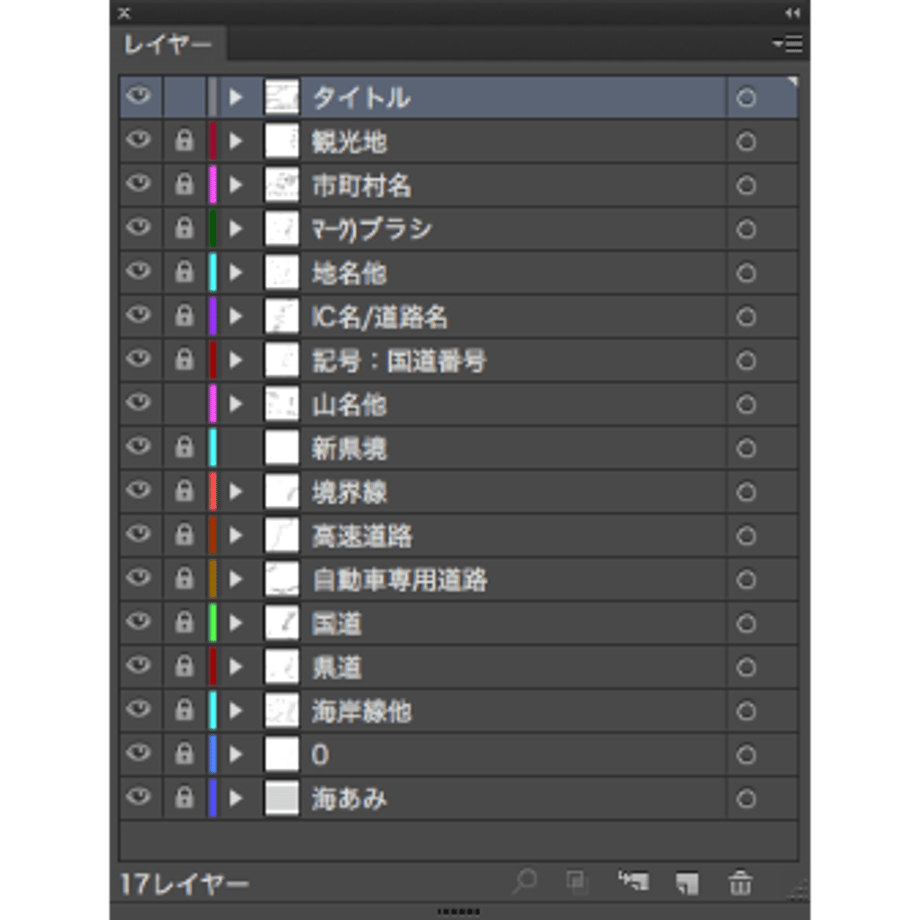Screen dimensions: 920x920
Task: Hide the 観光地 layer
Action: (139, 140)
